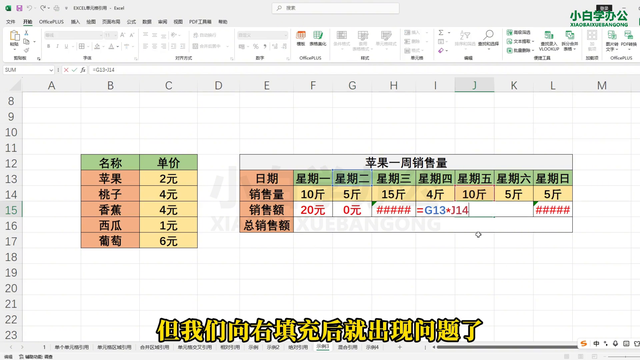Click cell showing 20元
This screenshot has width=640, height=360.
(x=313, y=210)
